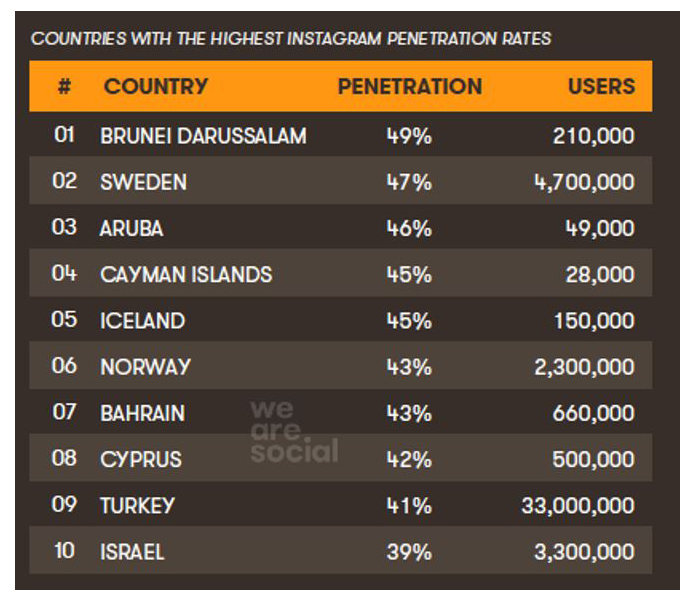Select the Cyprus country name

141,459
